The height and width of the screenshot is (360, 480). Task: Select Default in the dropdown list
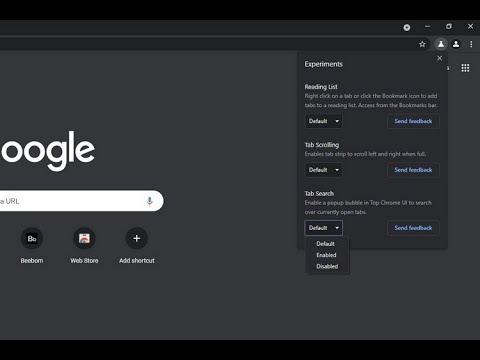tap(326, 244)
